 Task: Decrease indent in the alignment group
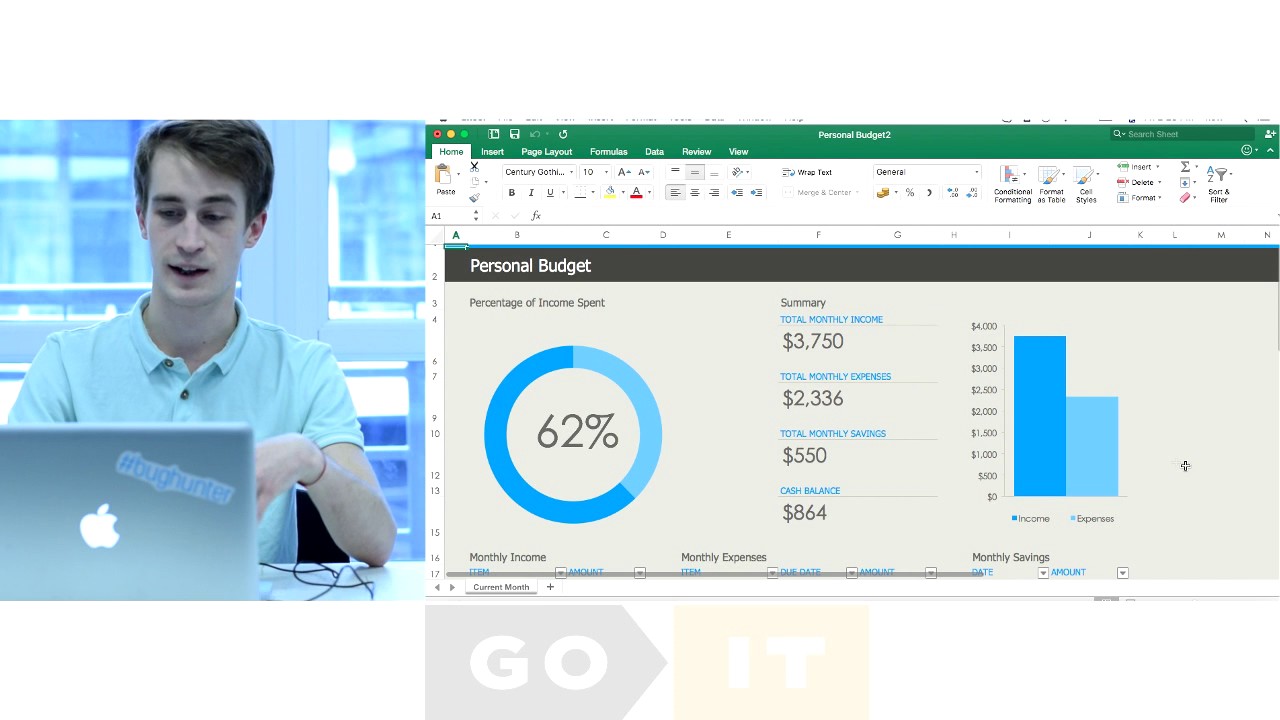[x=737, y=192]
